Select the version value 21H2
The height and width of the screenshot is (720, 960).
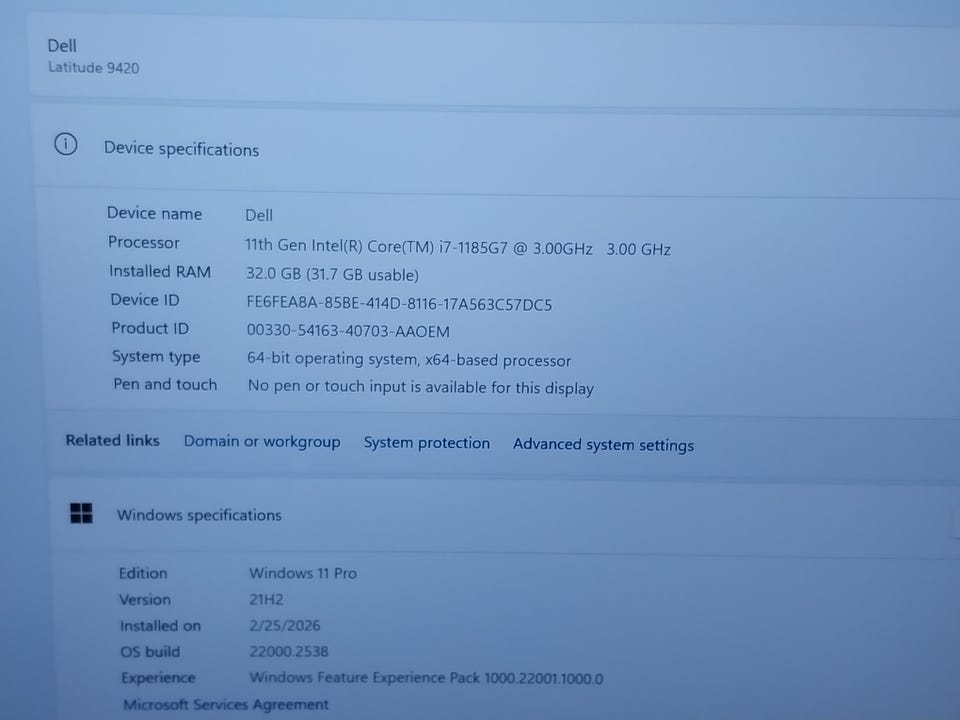(266, 599)
